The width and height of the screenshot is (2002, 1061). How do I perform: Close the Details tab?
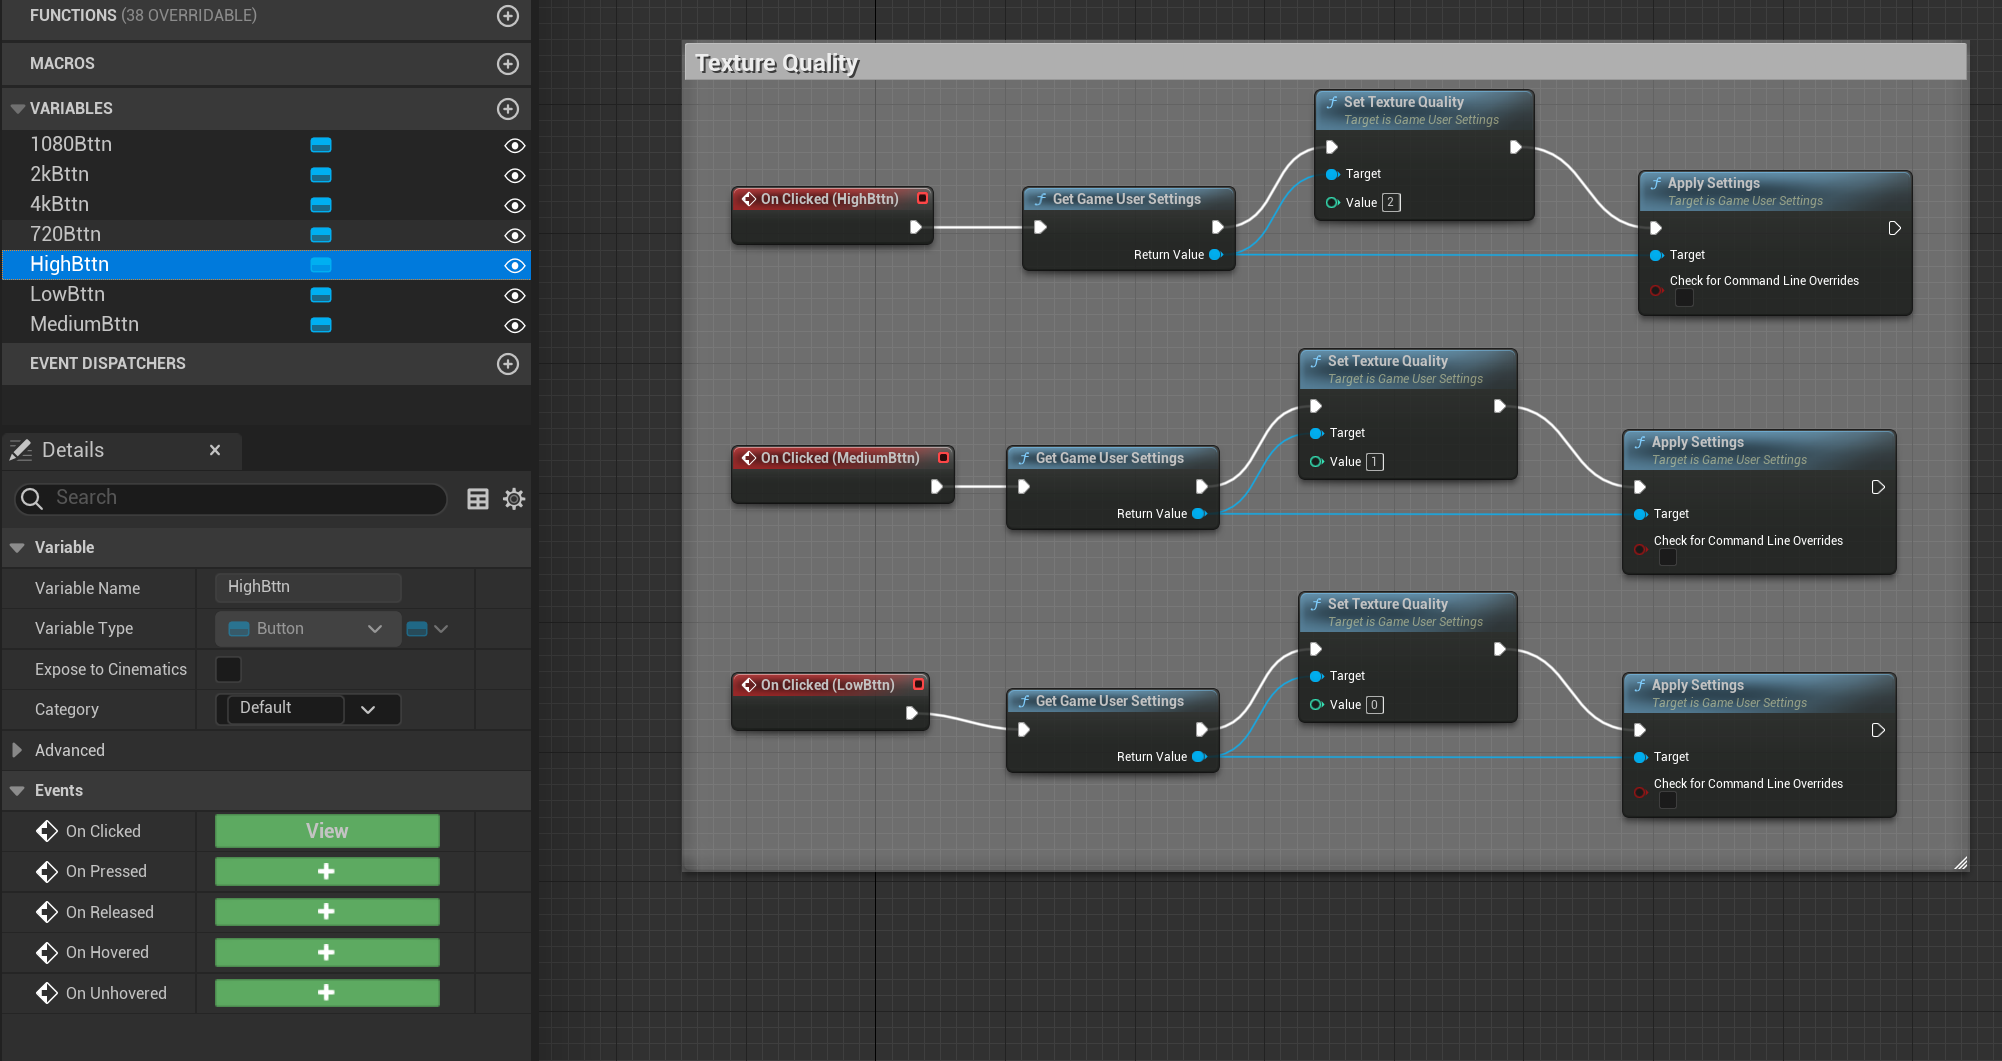[x=215, y=450]
